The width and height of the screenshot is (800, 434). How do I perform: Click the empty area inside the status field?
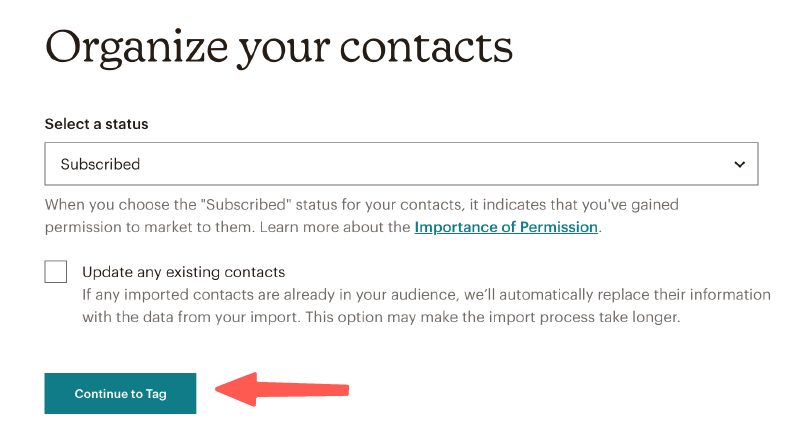450,164
